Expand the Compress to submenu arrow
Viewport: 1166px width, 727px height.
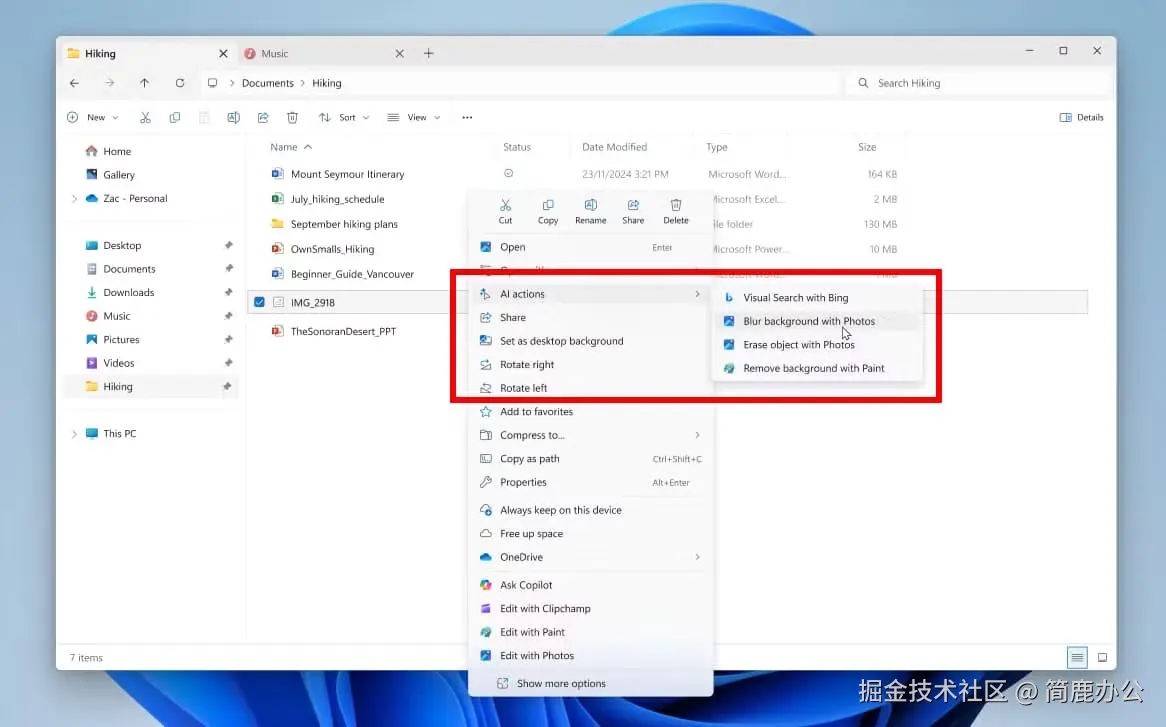(698, 435)
